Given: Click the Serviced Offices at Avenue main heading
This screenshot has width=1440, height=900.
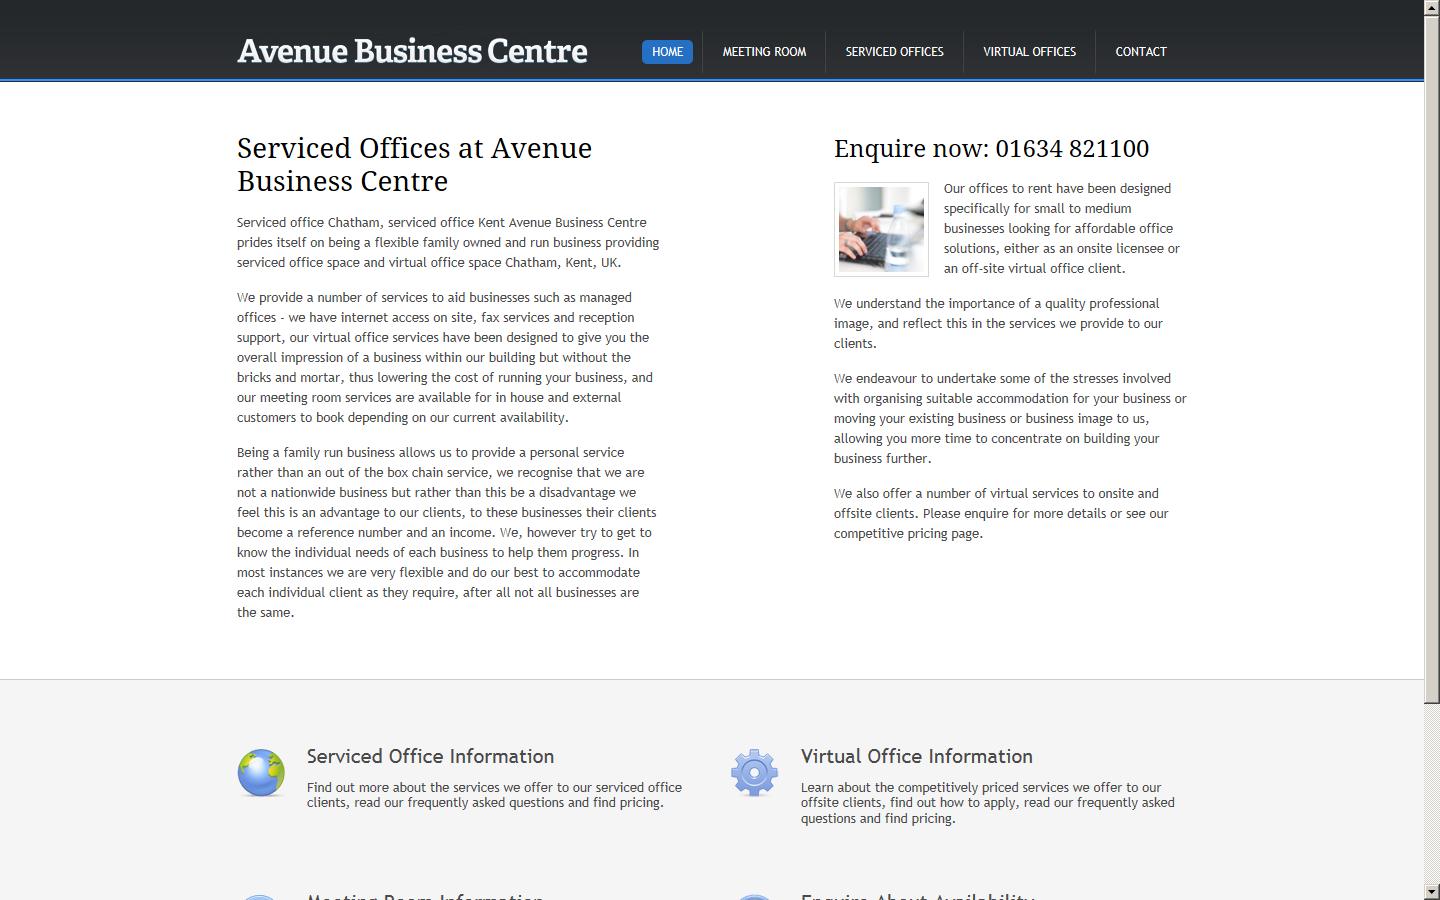Looking at the screenshot, I should point(414,165).
